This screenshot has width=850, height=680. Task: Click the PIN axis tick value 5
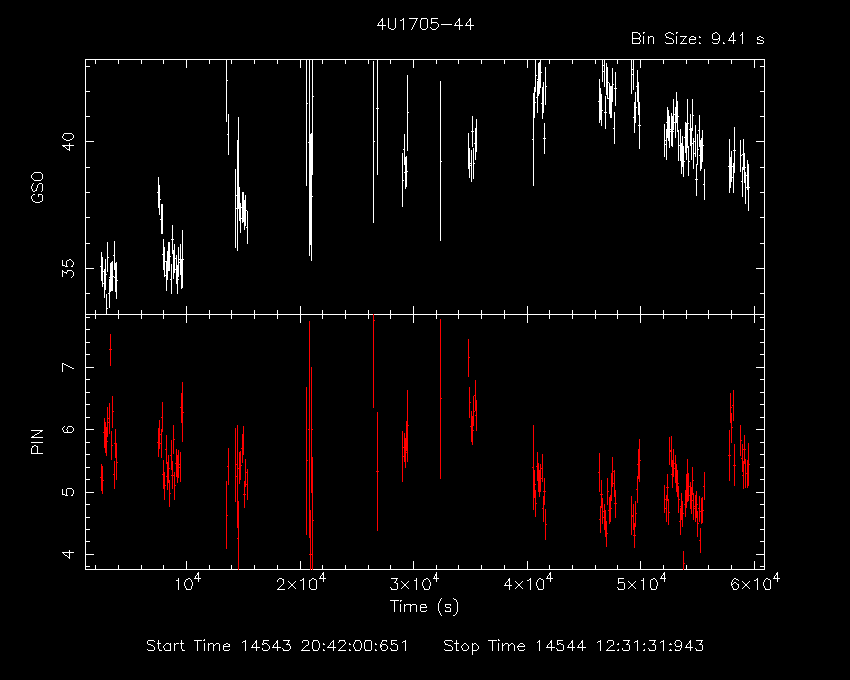[68, 492]
